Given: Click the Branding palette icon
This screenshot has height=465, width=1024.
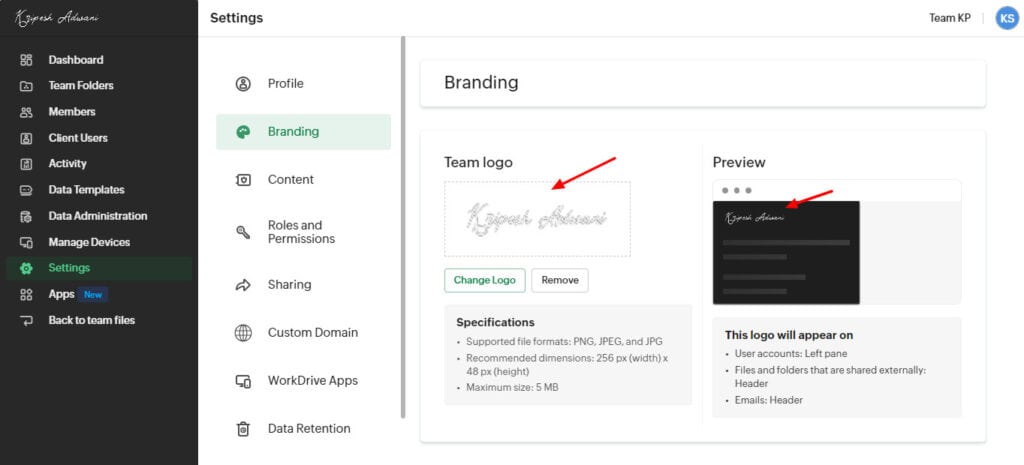Looking at the screenshot, I should coord(243,132).
